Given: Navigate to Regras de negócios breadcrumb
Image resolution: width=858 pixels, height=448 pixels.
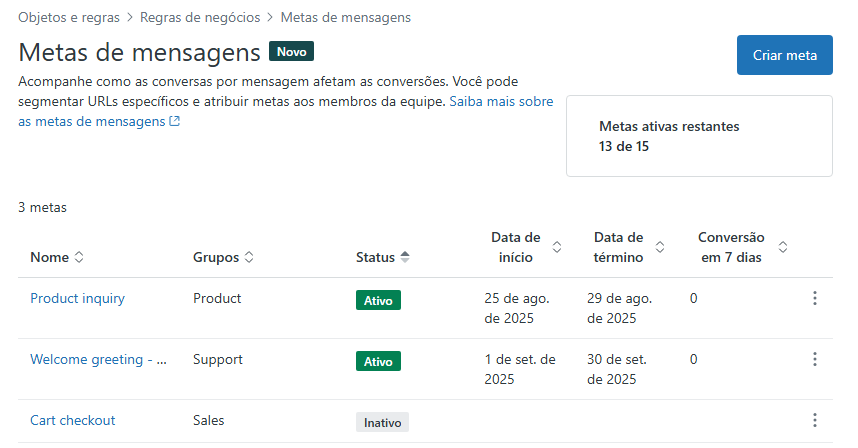Looking at the screenshot, I should 200,17.
